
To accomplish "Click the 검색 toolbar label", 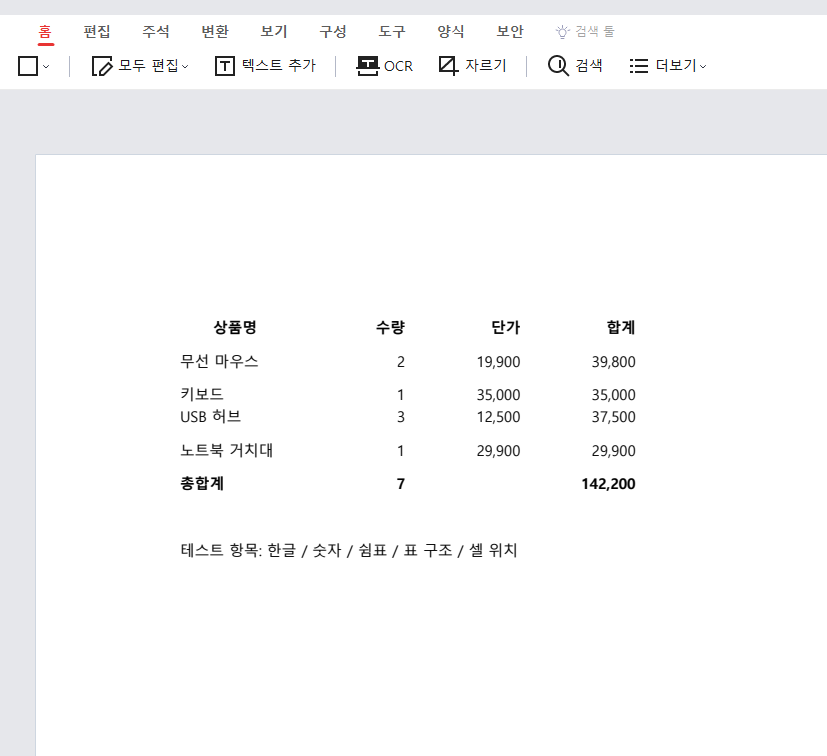I will coord(589,65).
